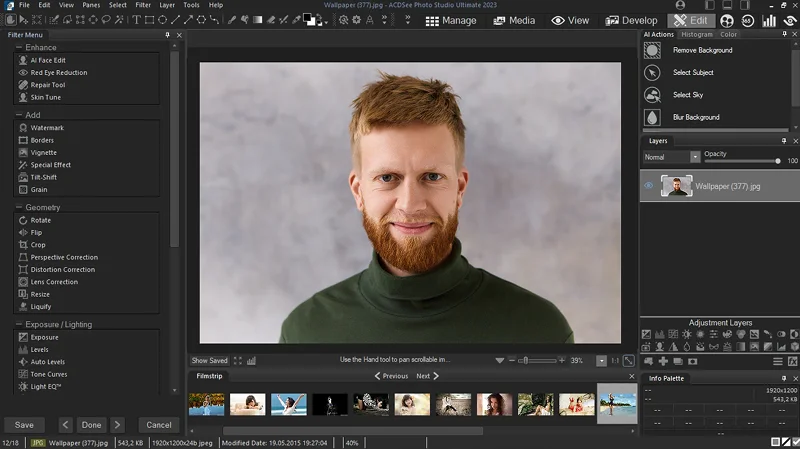Pin the Filter Menu panel

[x=168, y=35]
